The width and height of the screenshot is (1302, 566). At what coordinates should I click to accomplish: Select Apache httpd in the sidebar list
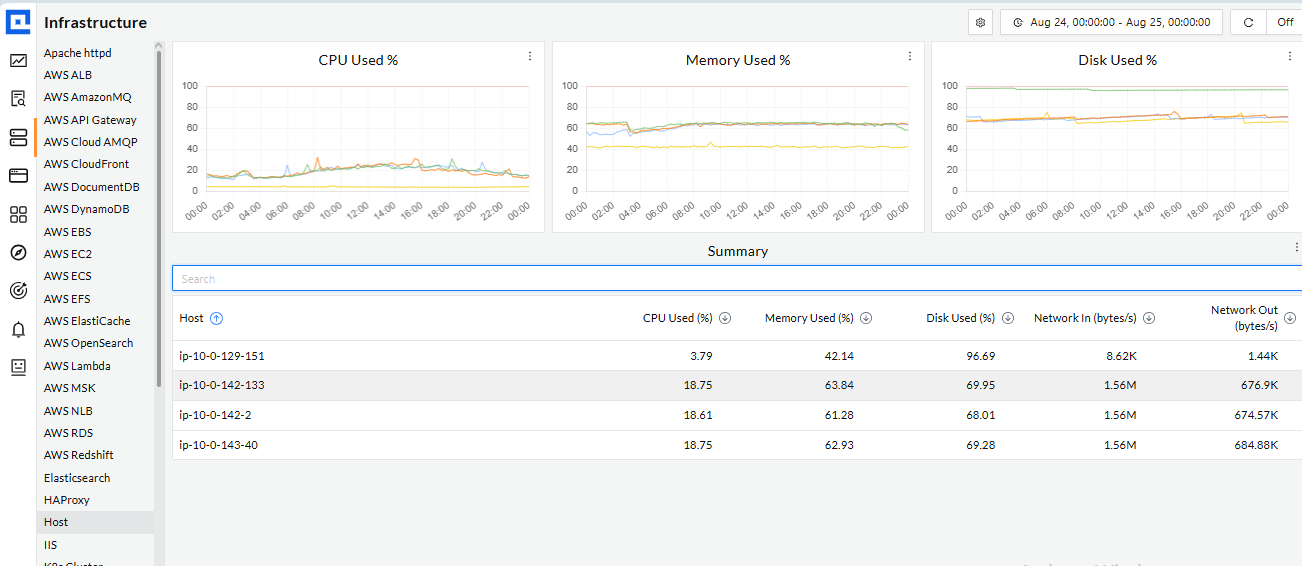coord(78,53)
